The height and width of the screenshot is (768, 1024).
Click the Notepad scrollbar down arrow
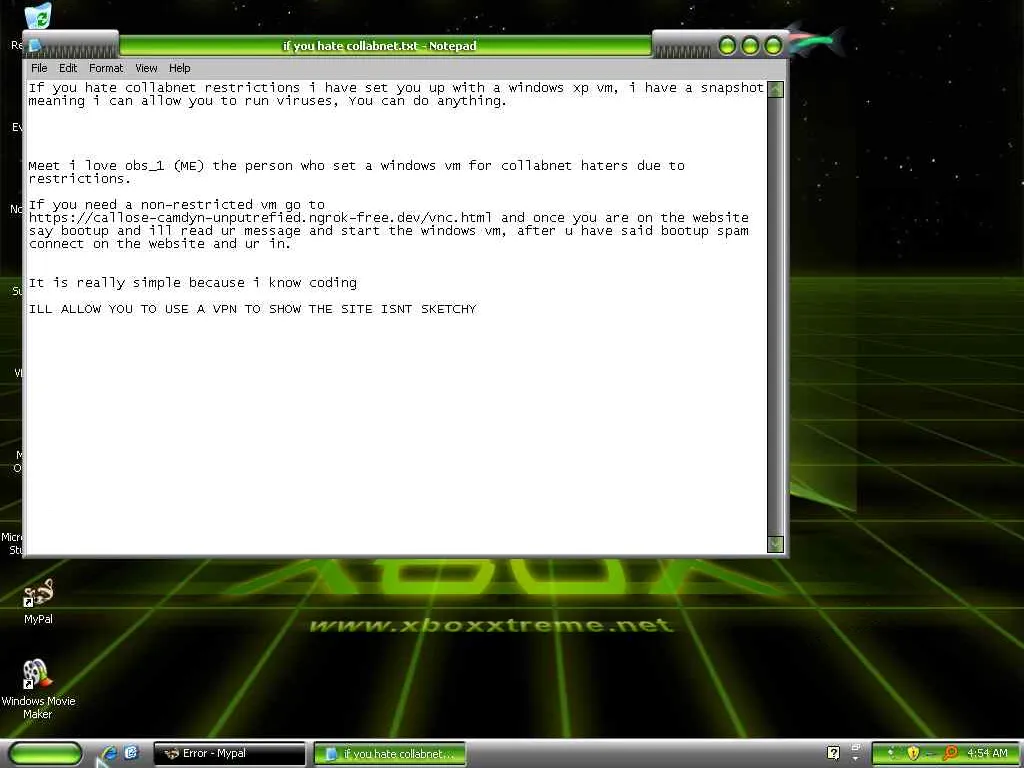point(775,544)
